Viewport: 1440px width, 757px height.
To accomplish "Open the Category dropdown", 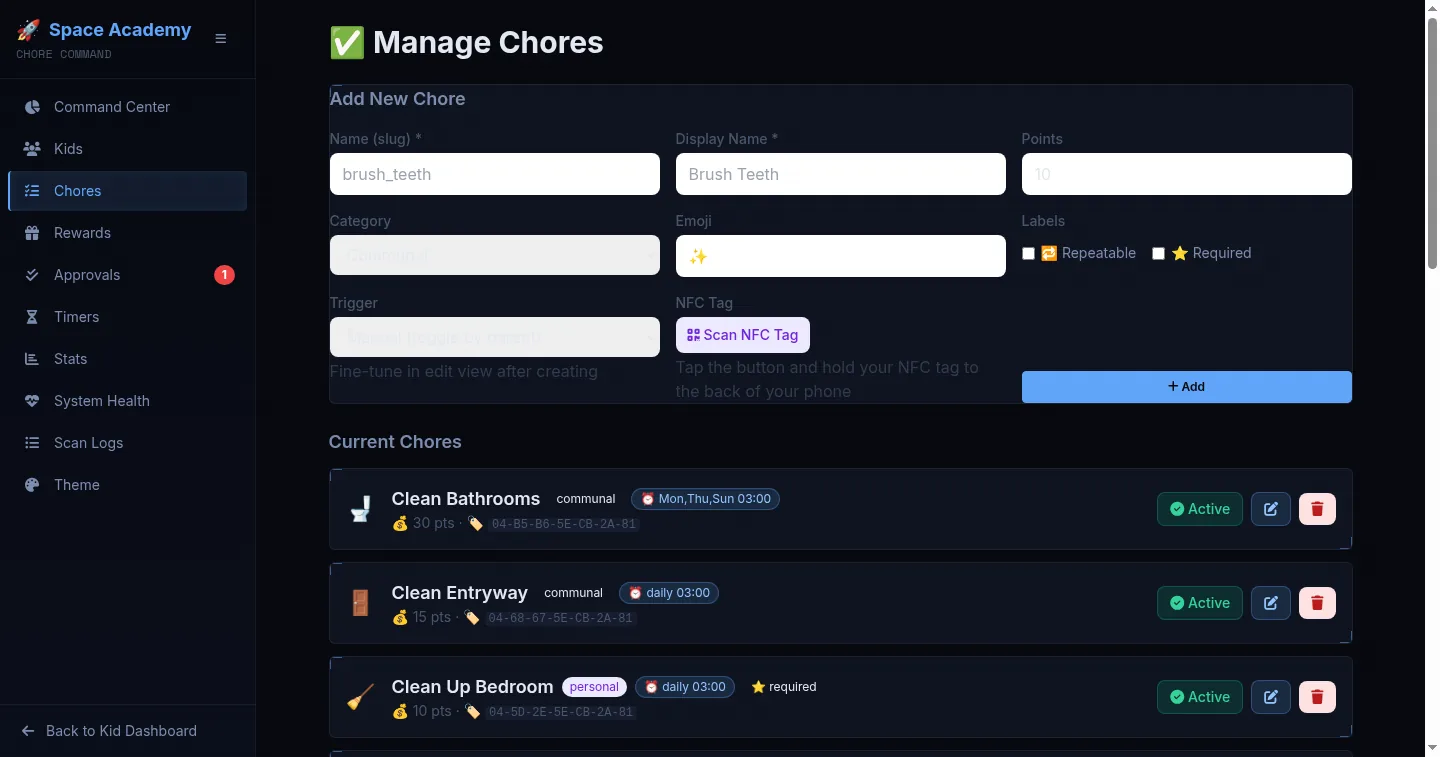I will pyautogui.click(x=495, y=255).
